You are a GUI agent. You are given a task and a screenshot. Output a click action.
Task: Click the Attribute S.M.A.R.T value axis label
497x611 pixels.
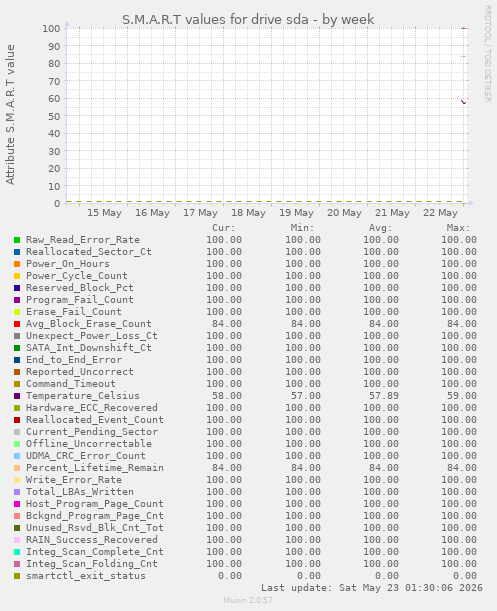tap(10, 114)
